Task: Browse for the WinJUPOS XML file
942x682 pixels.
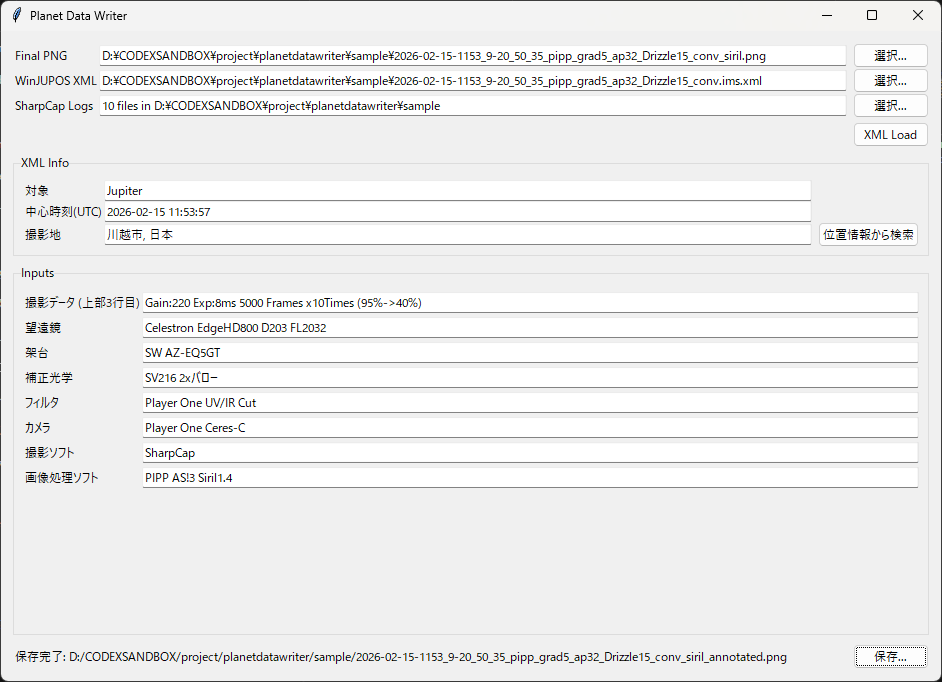Action: [x=890, y=80]
